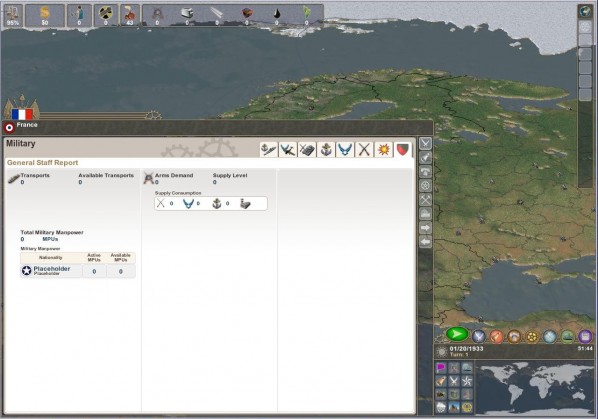Click the worker population indicator
Image resolution: width=598 pixels, height=419 pixels.
click(79, 16)
